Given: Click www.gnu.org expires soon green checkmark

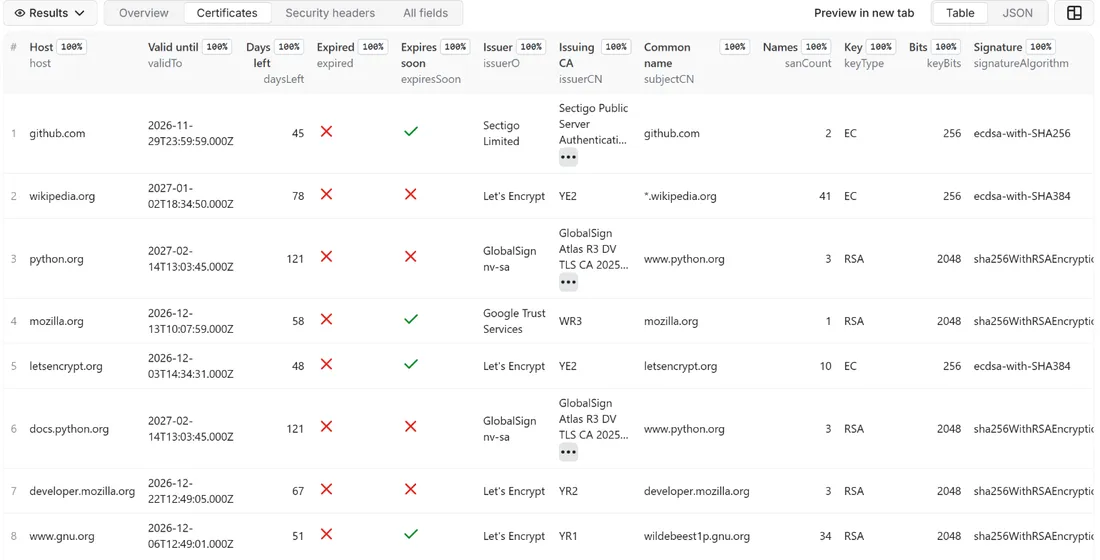Looking at the screenshot, I should [411, 534].
